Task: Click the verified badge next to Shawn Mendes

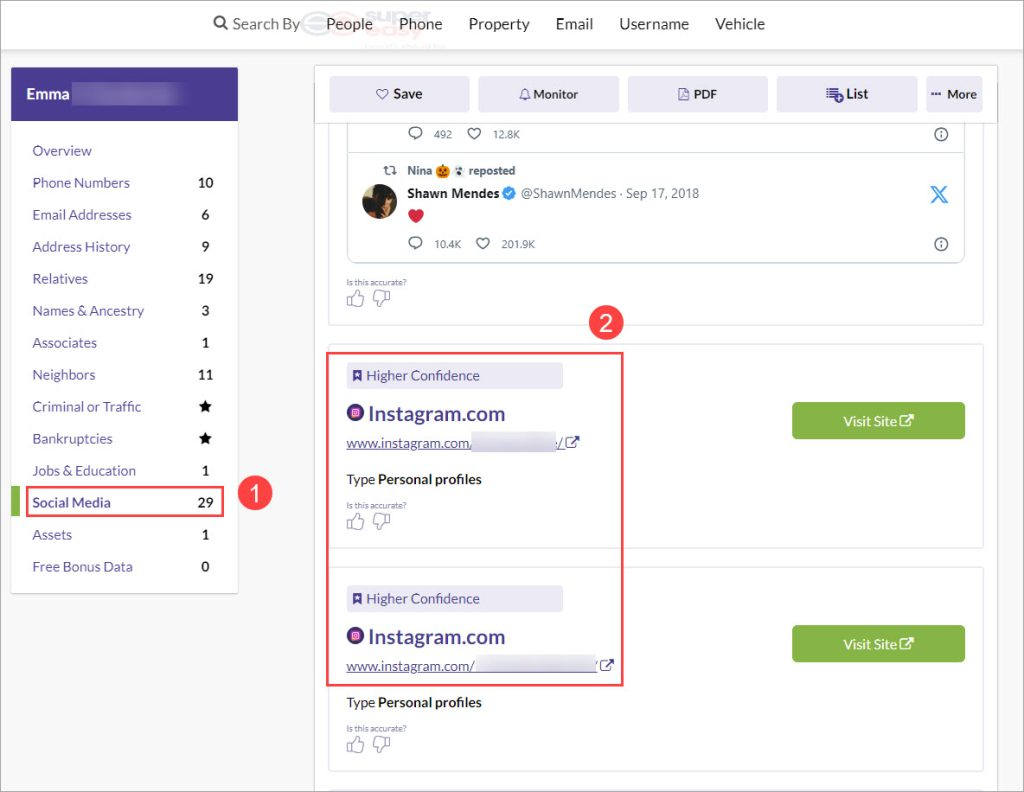Action: point(509,193)
